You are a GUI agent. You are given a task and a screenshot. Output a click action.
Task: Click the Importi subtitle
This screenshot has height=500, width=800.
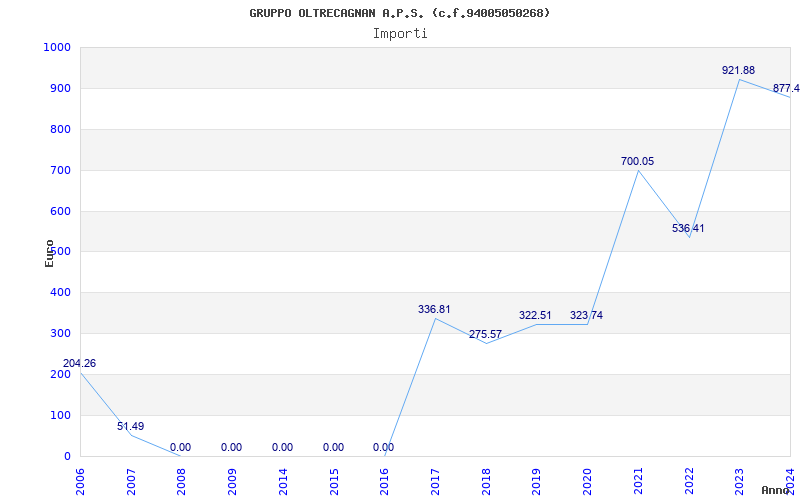(x=400, y=34)
